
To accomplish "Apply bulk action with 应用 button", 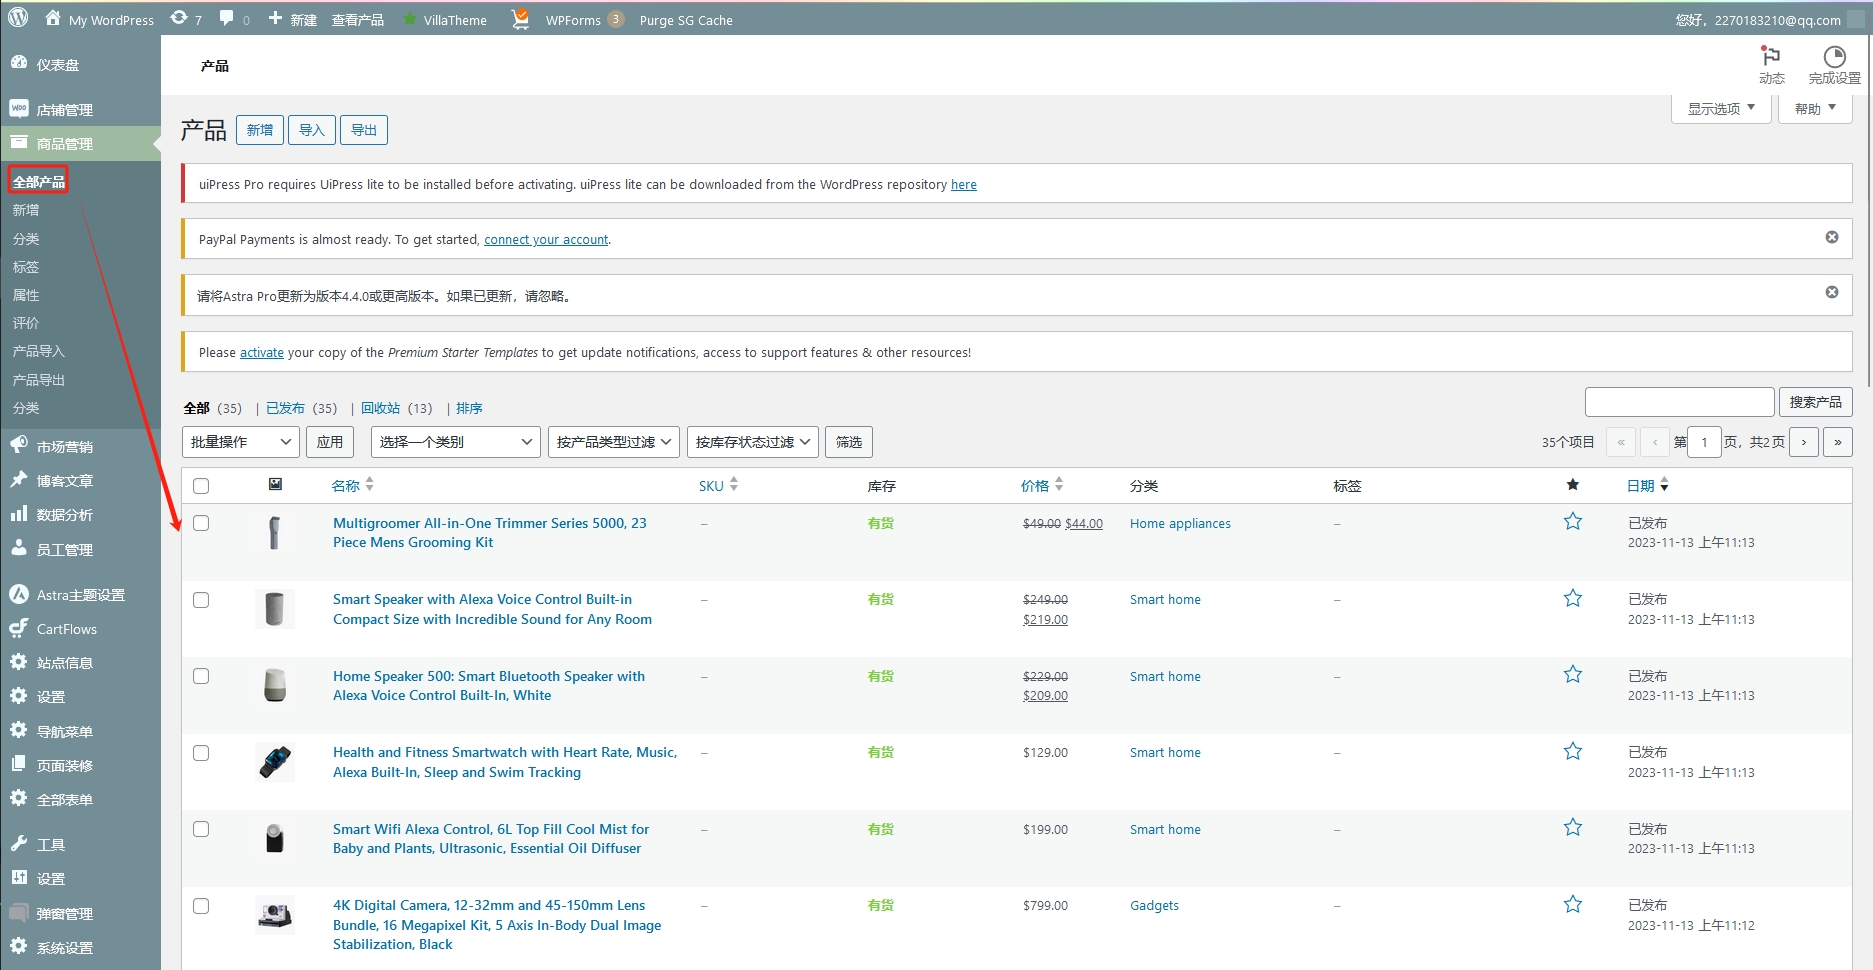I will [x=330, y=442].
